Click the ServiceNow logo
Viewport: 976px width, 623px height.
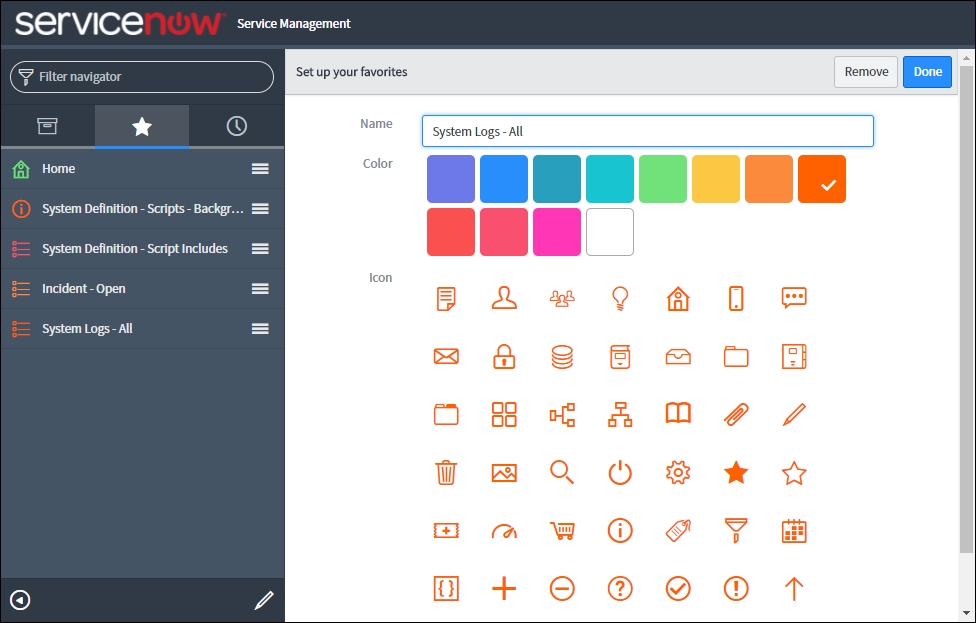pyautogui.click(x=118, y=23)
